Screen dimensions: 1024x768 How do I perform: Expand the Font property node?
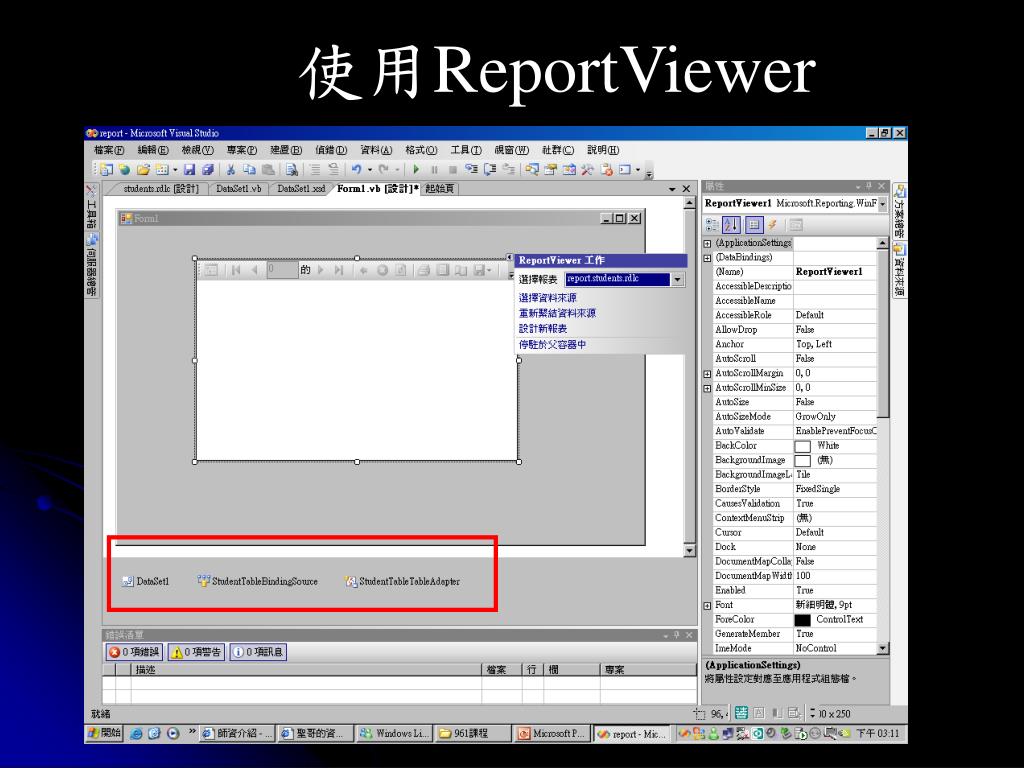coord(707,605)
